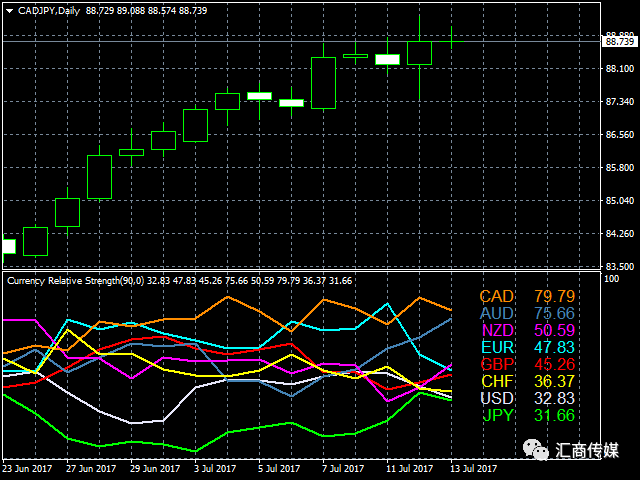Click the CAD strength value 79.79

tap(554, 296)
